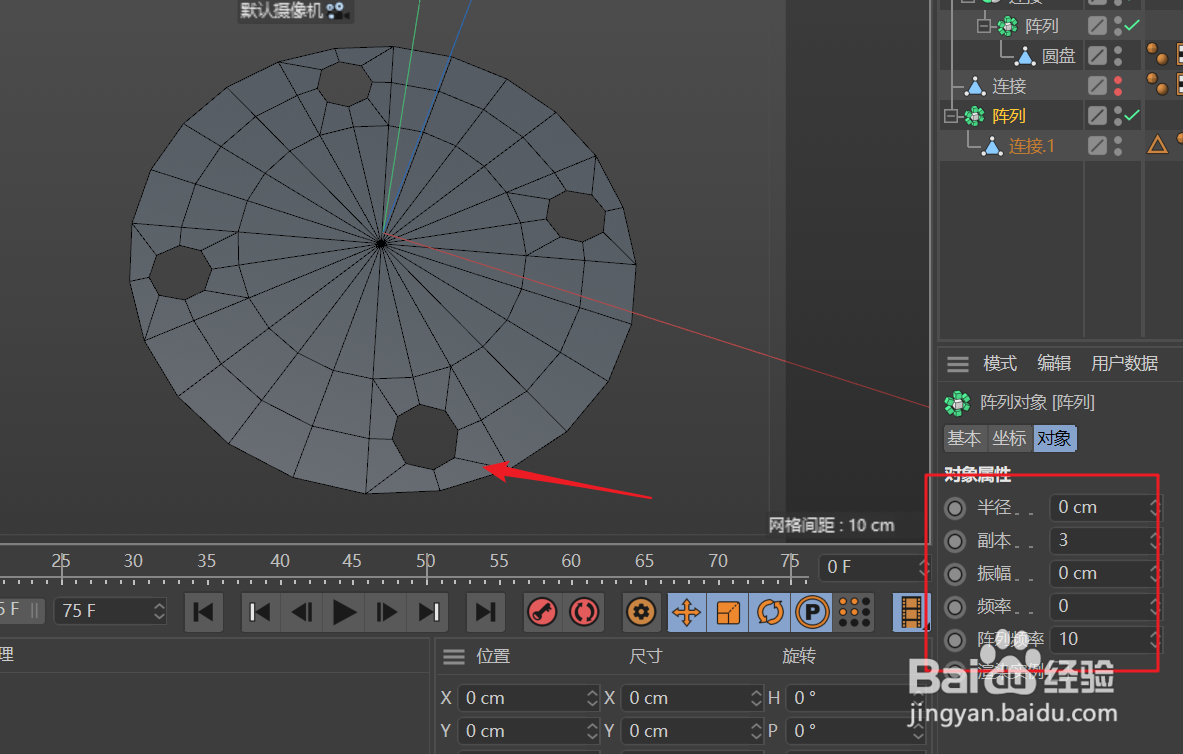Play the animation forward
The width and height of the screenshot is (1183, 754).
click(x=344, y=612)
